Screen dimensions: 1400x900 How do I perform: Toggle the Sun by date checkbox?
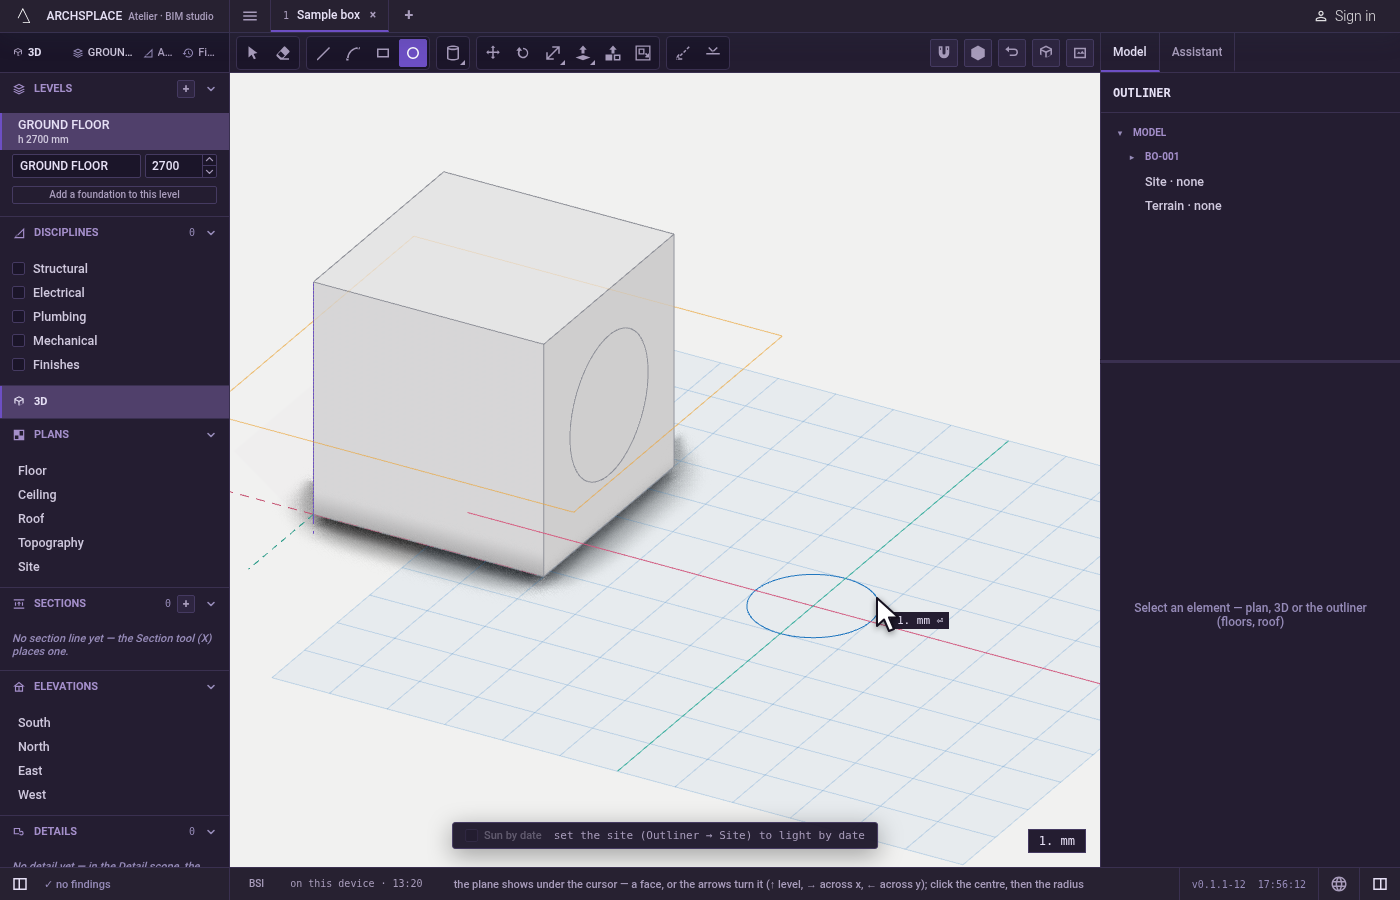pos(471,836)
